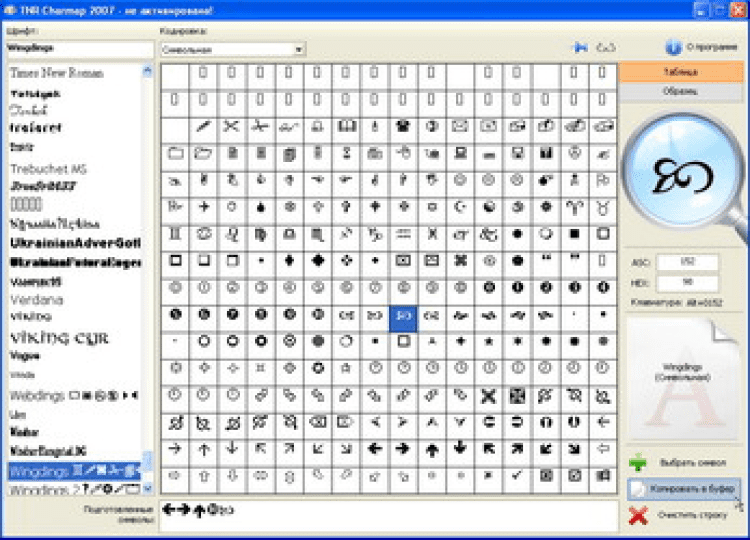Screen dimensions: 750x540
Task: Click font list scrollbar up arrow
Action: pos(147,71)
